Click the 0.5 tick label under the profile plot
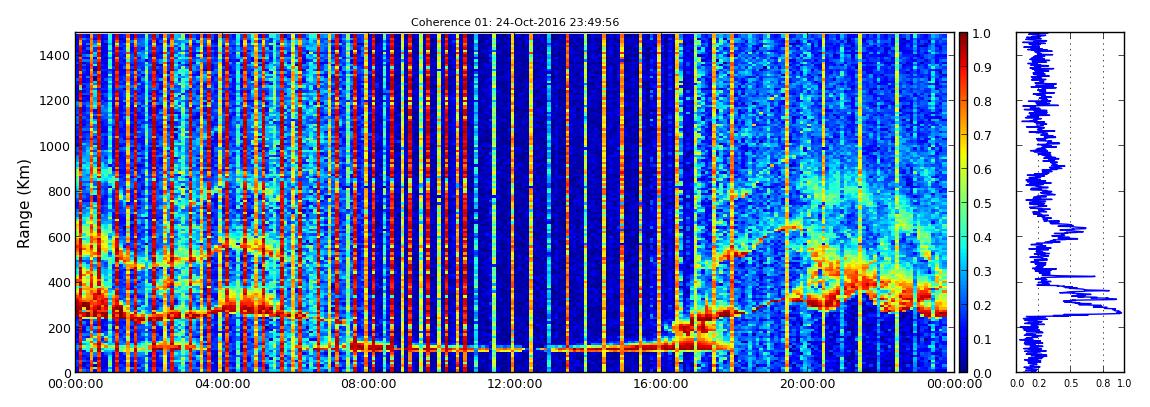The width and height of the screenshot is (1150, 407). pyautogui.click(x=1071, y=384)
